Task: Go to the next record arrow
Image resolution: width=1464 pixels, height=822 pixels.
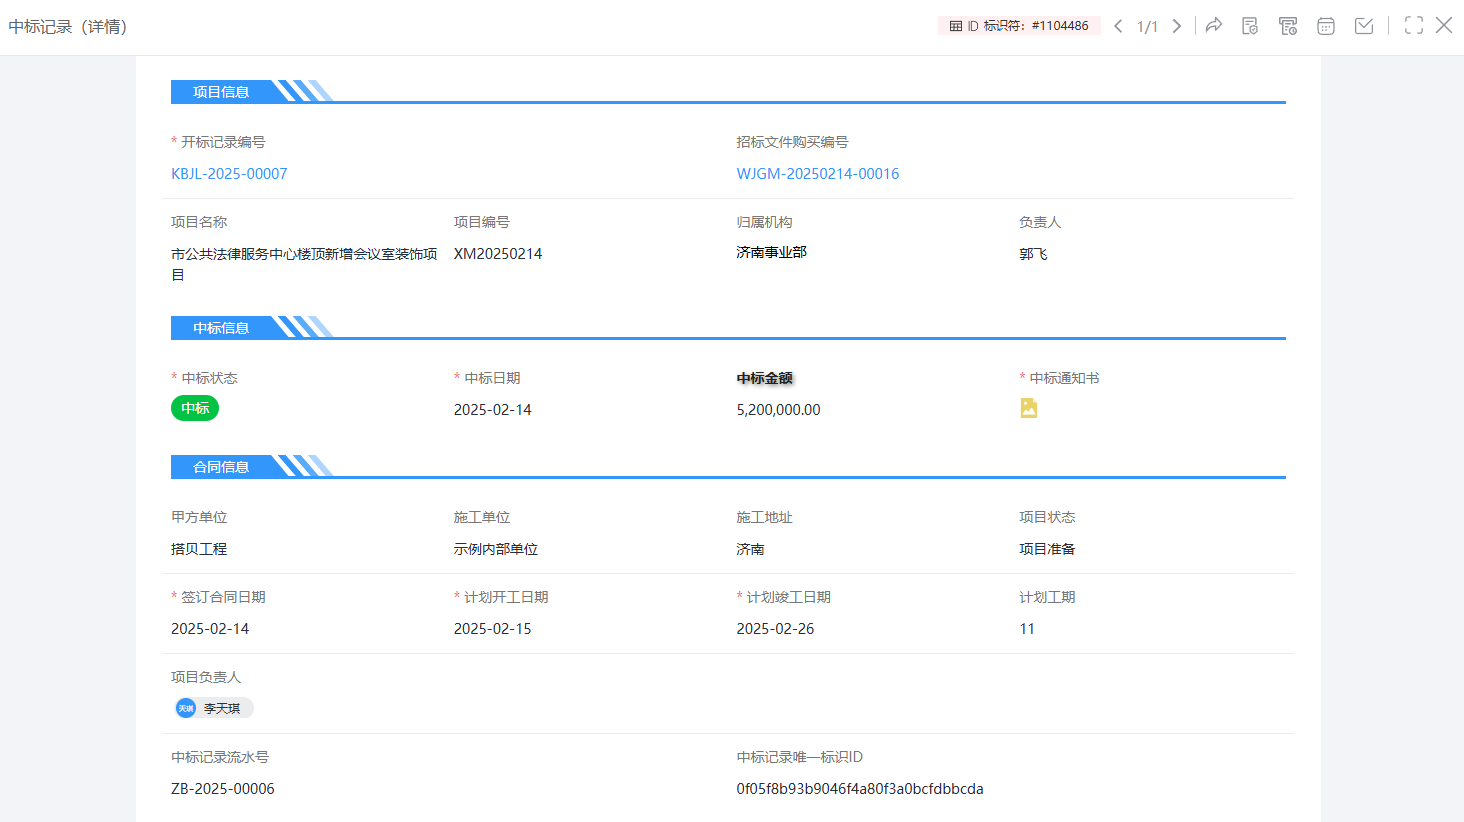Action: click(1177, 26)
